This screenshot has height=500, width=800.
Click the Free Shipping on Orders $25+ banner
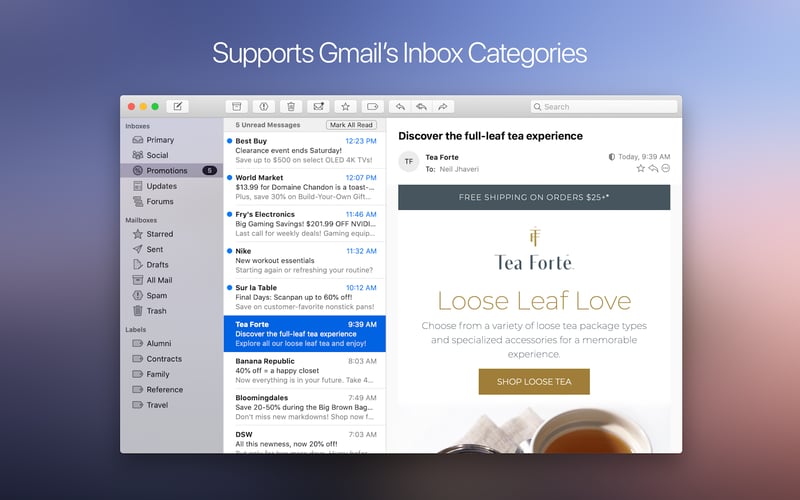534,197
